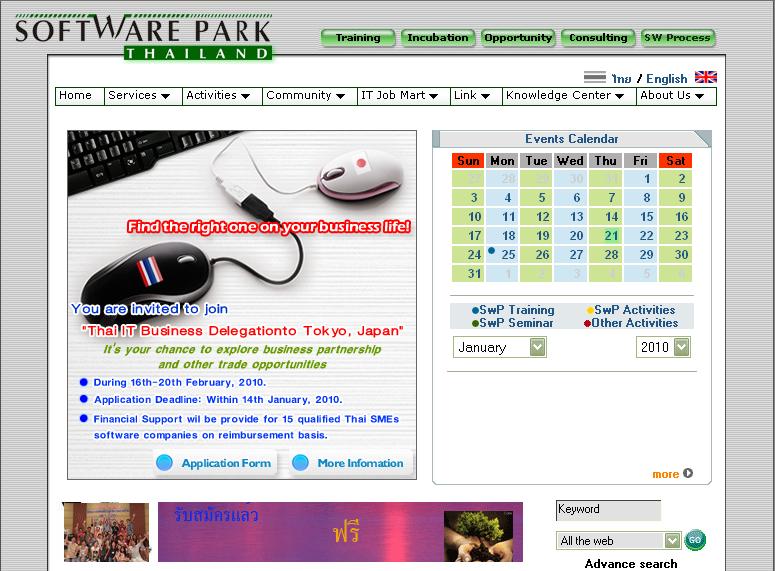
Task: Click the green GO search button
Action: pos(695,540)
